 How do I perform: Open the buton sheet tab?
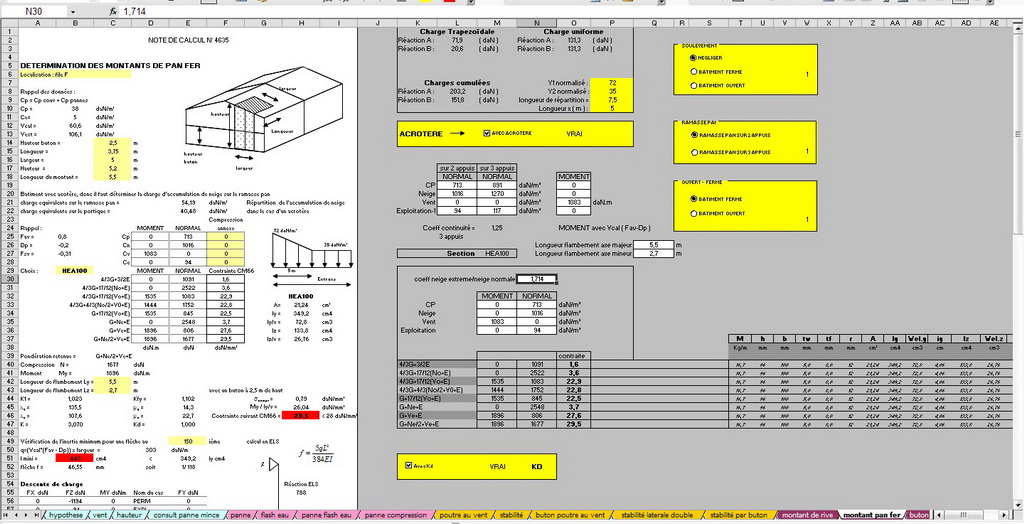[x=919, y=516]
